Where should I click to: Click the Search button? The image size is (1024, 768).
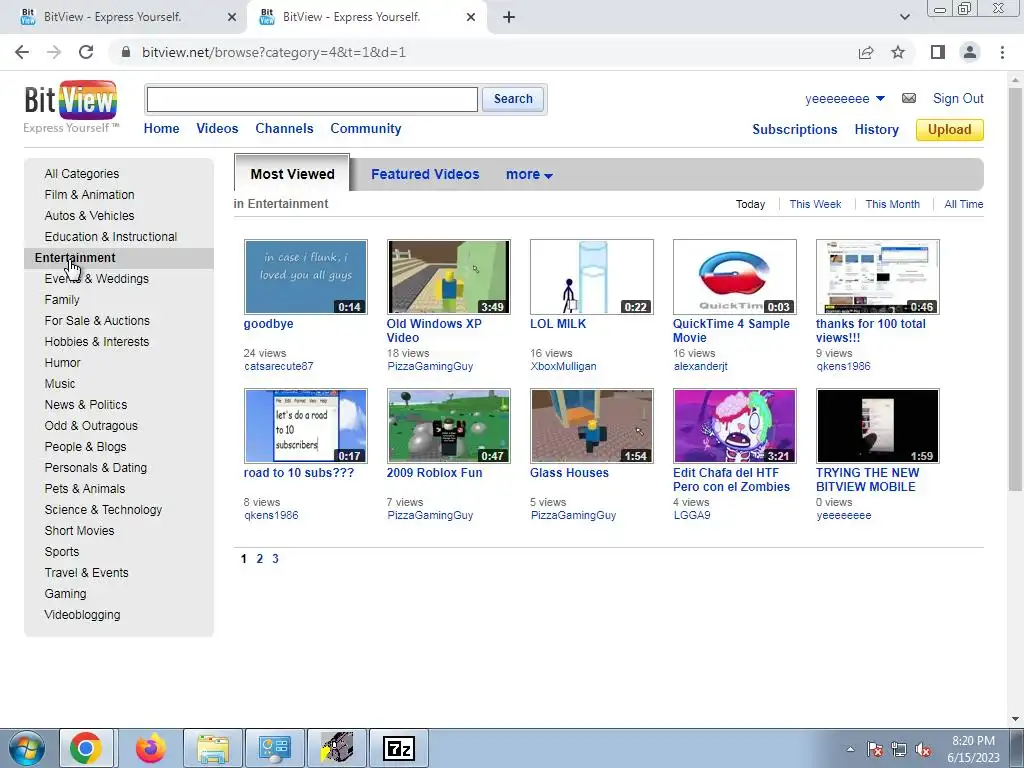513,99
